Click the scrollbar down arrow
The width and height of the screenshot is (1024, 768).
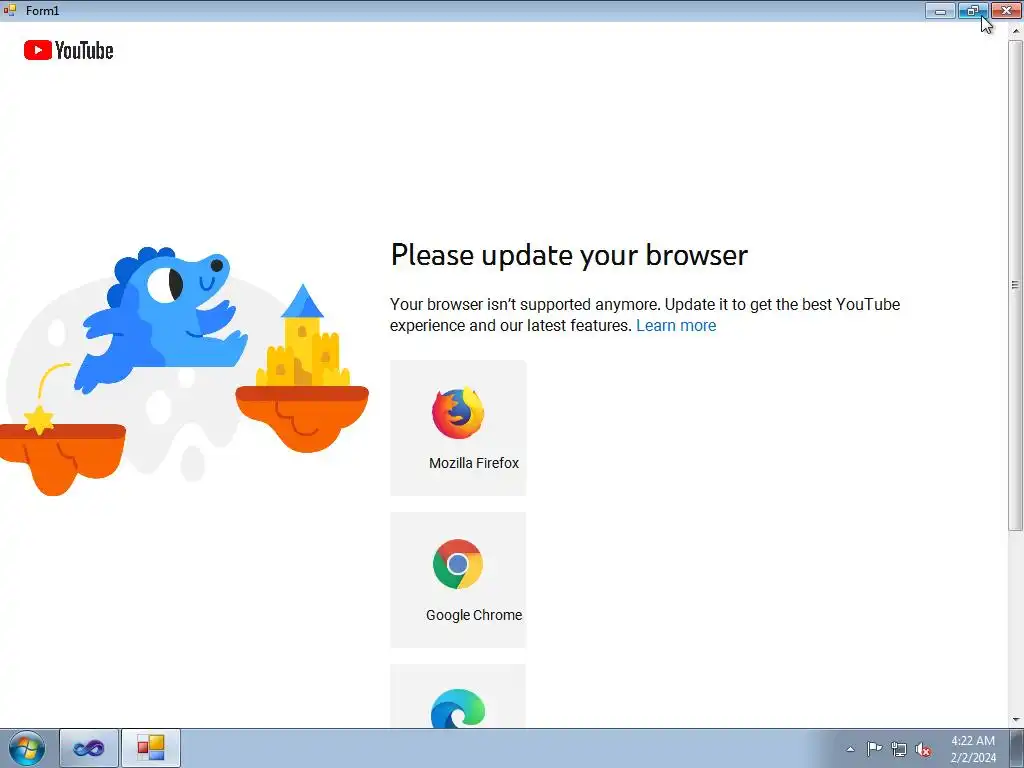[x=1016, y=720]
